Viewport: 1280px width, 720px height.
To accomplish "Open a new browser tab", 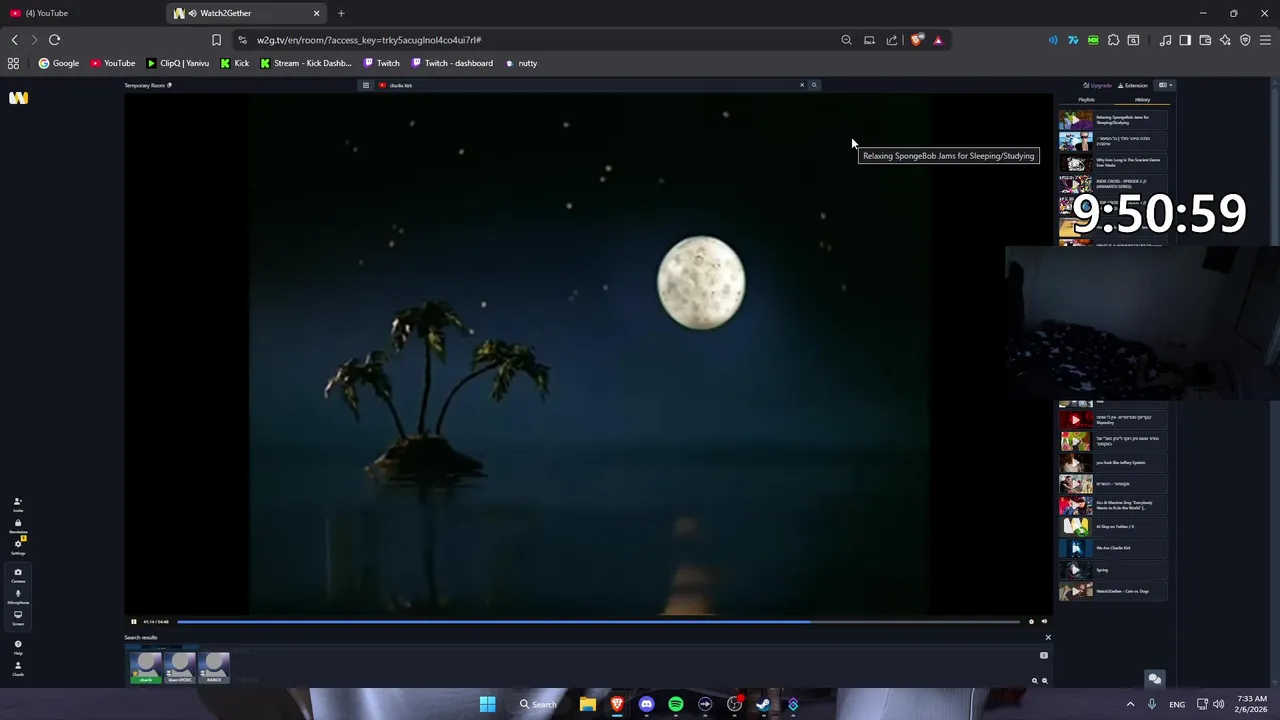I will coord(341,13).
